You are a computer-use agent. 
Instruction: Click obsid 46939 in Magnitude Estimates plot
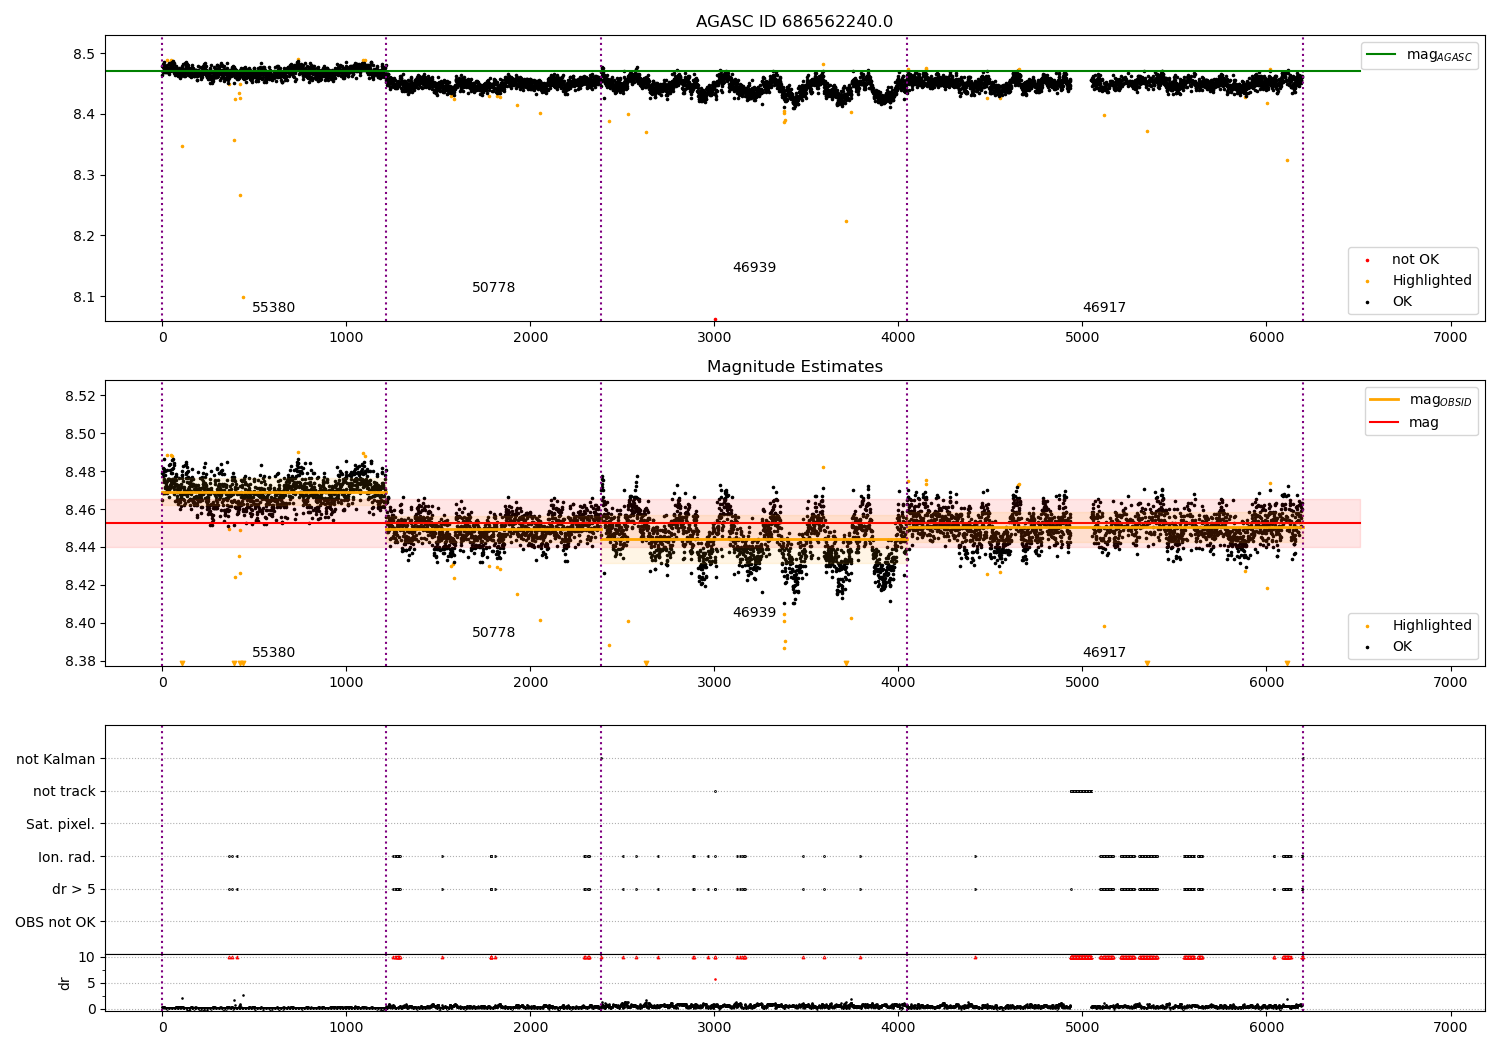754,613
